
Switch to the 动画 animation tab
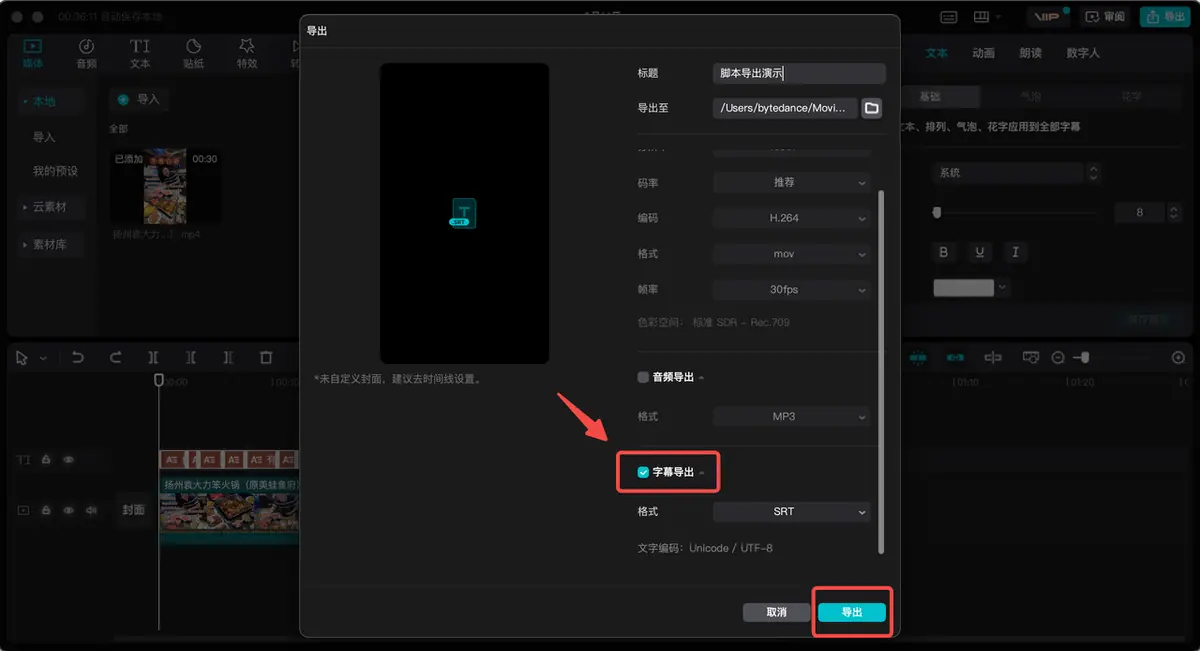[x=983, y=53]
